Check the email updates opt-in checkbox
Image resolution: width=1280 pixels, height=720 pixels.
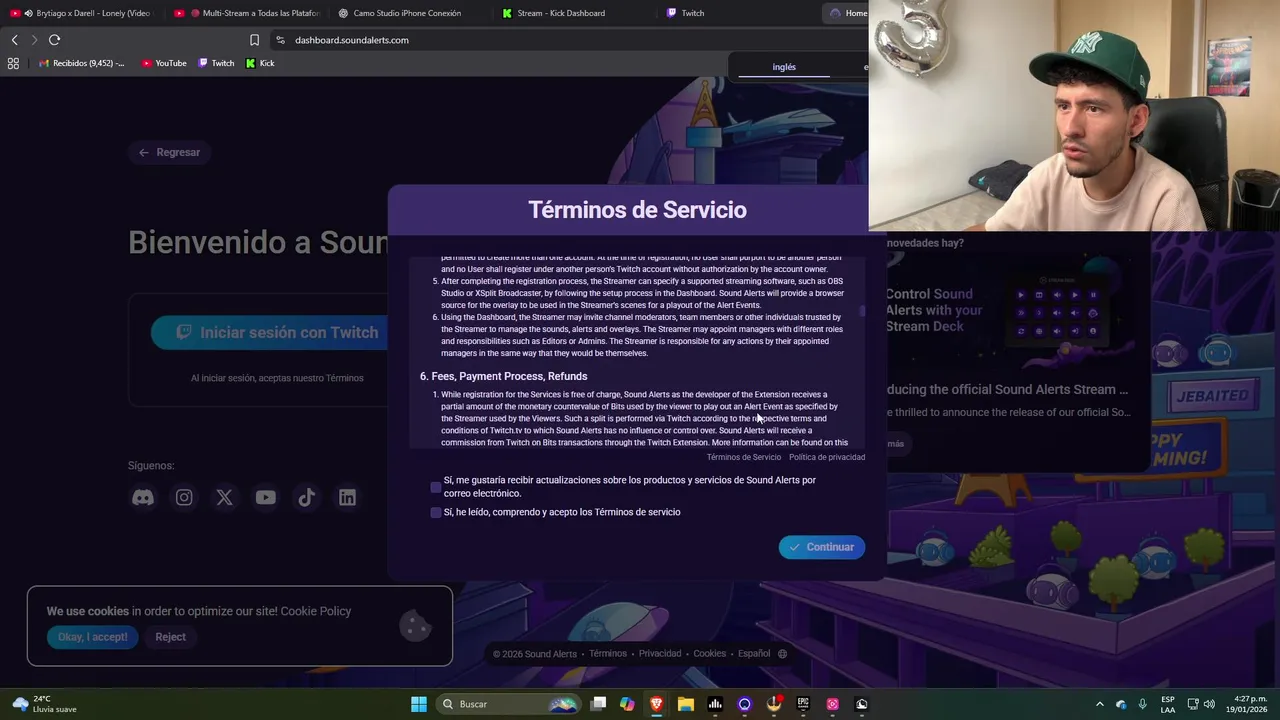click(x=436, y=487)
